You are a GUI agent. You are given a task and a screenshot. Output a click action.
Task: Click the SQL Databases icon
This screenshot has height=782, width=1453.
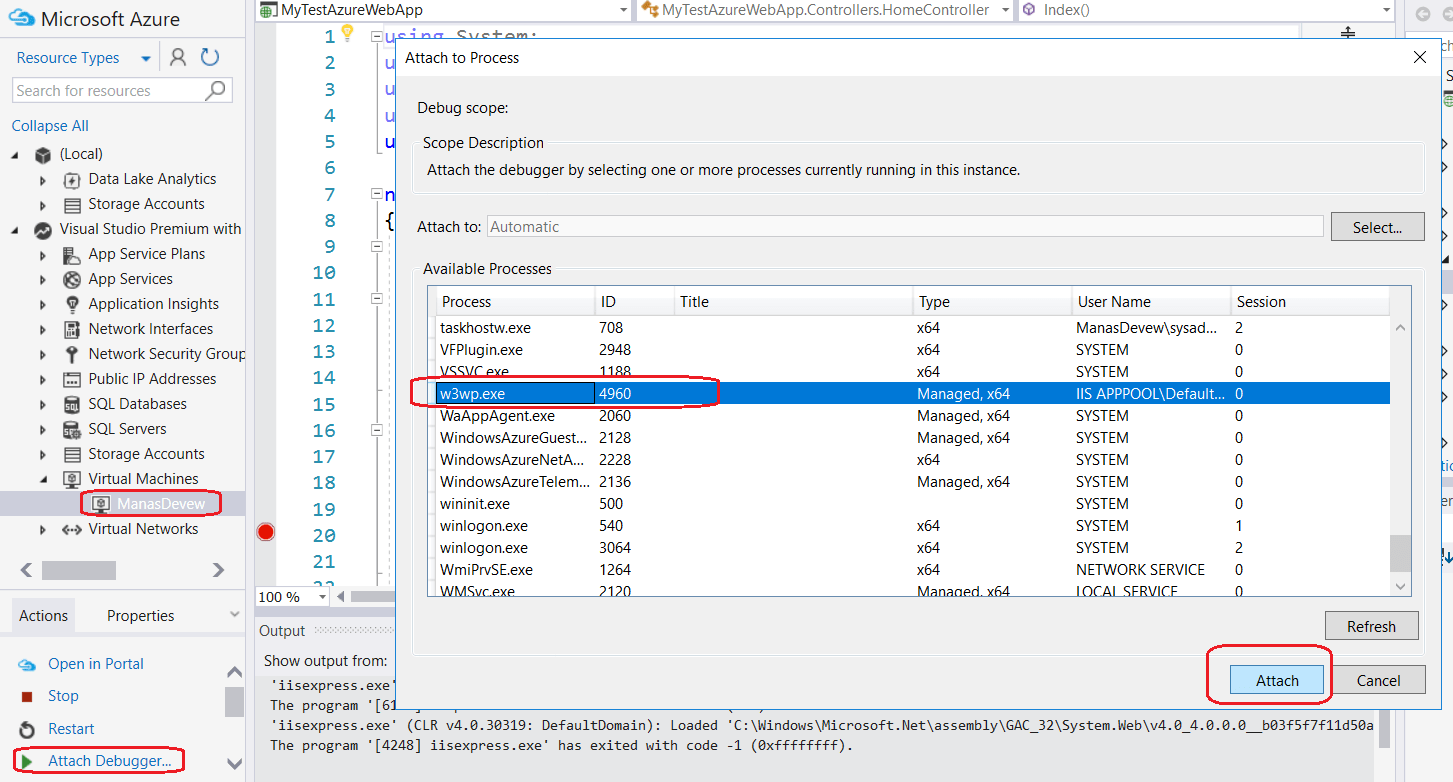point(70,403)
